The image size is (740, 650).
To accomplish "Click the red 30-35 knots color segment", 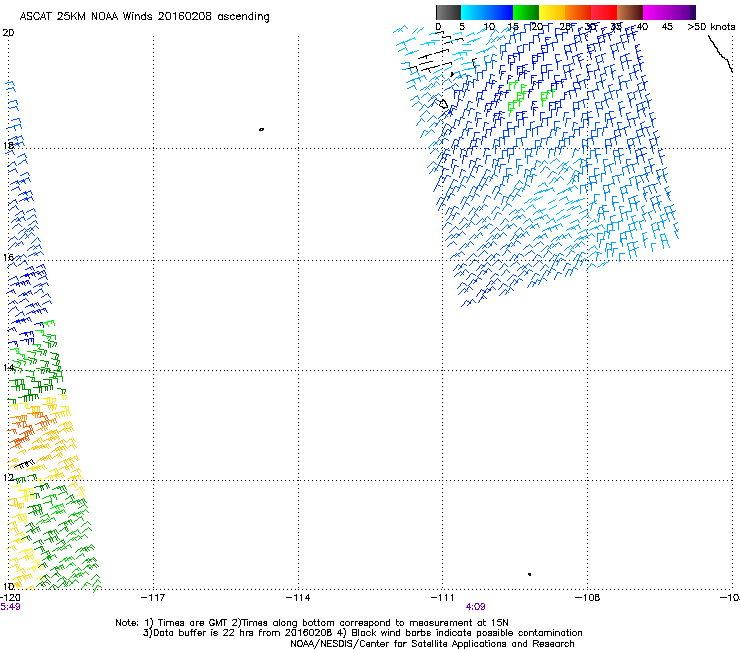I will click(604, 12).
